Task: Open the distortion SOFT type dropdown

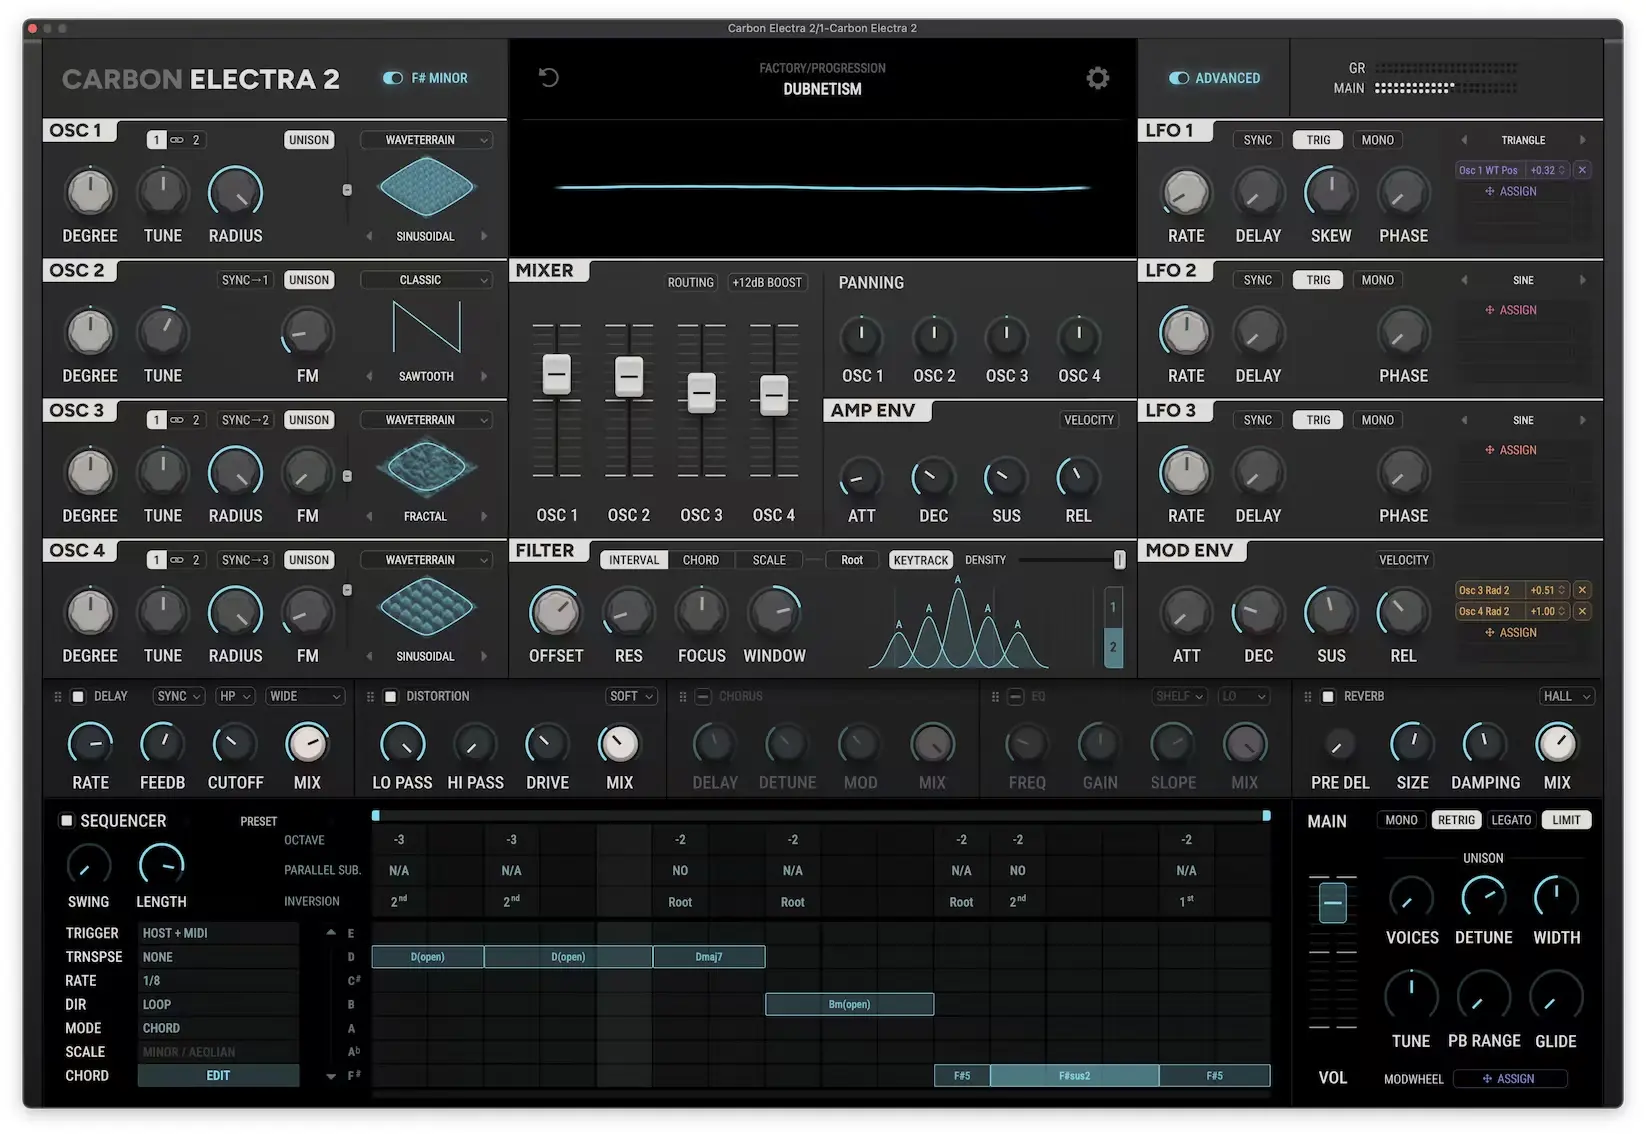Action: 631,696
